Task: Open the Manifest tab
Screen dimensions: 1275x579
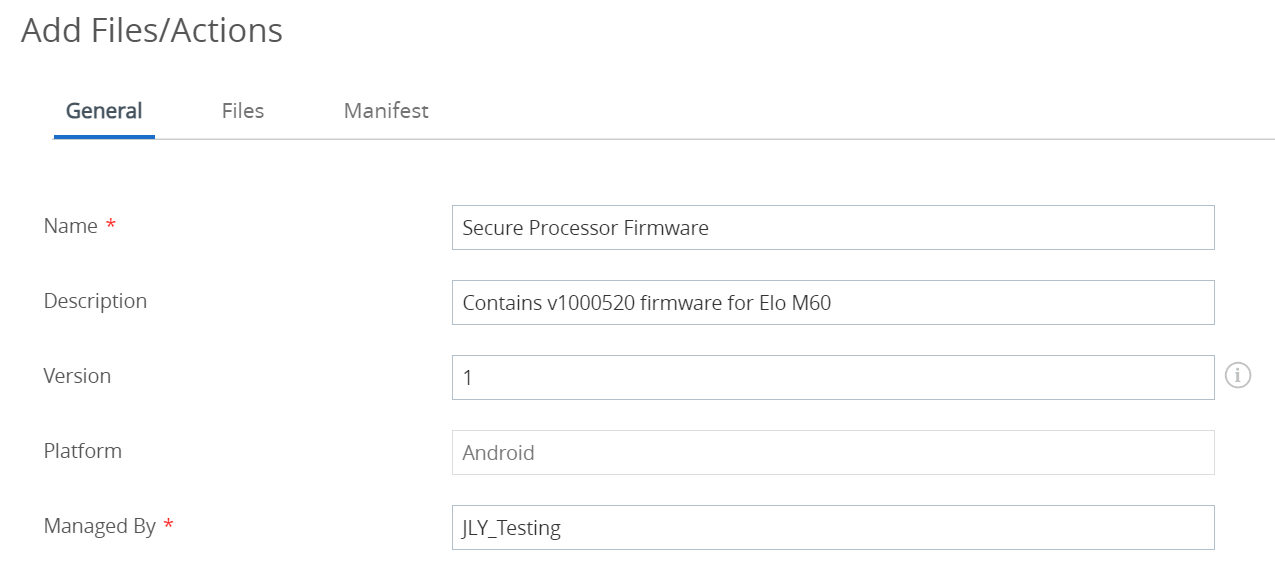Action: coord(386,110)
